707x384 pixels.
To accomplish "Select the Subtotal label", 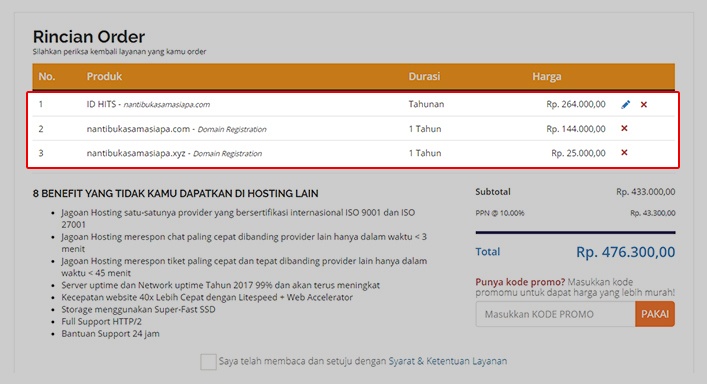I will [x=493, y=192].
